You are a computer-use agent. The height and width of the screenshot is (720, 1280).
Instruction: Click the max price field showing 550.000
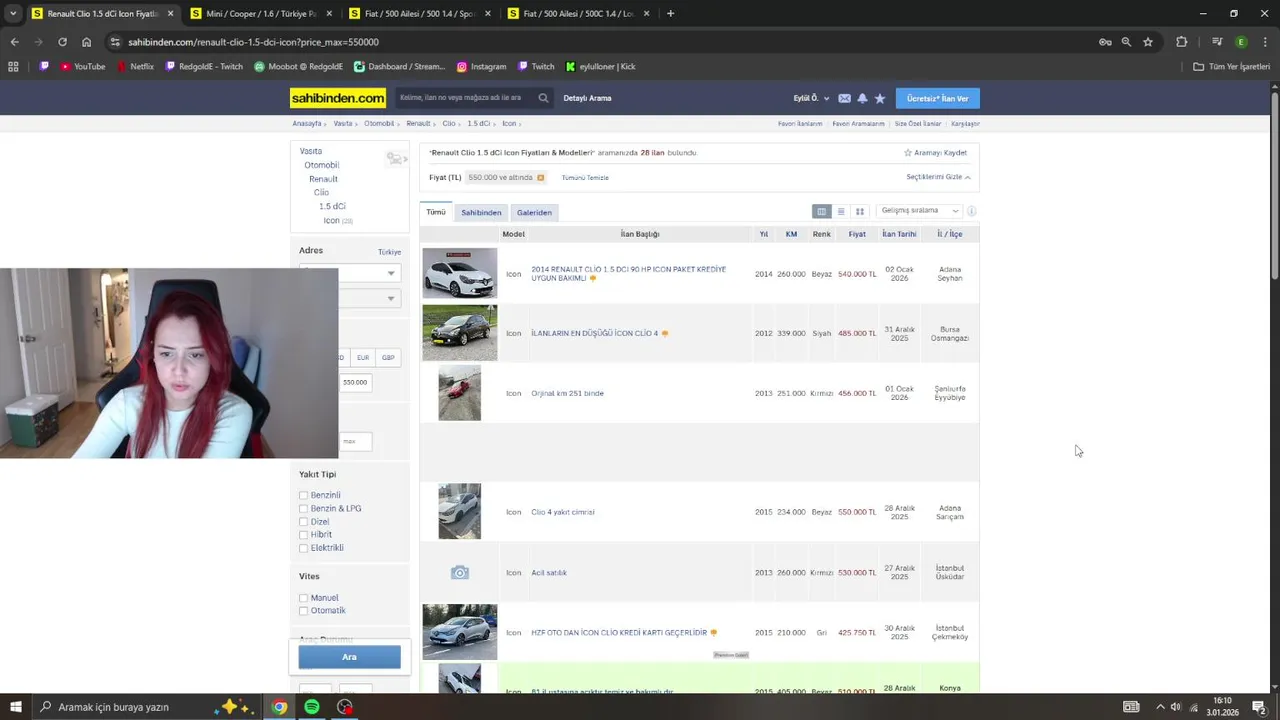tap(355, 382)
